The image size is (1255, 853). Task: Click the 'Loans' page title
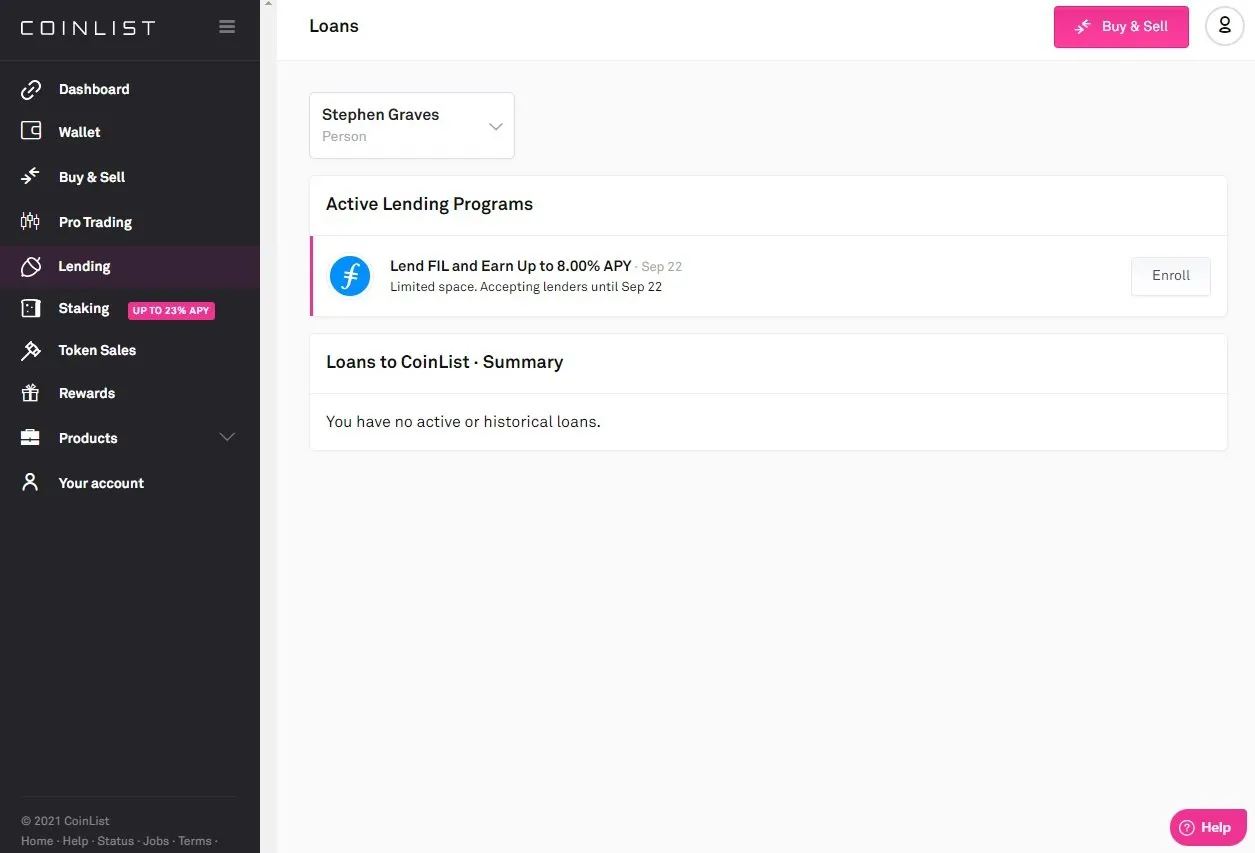(334, 27)
